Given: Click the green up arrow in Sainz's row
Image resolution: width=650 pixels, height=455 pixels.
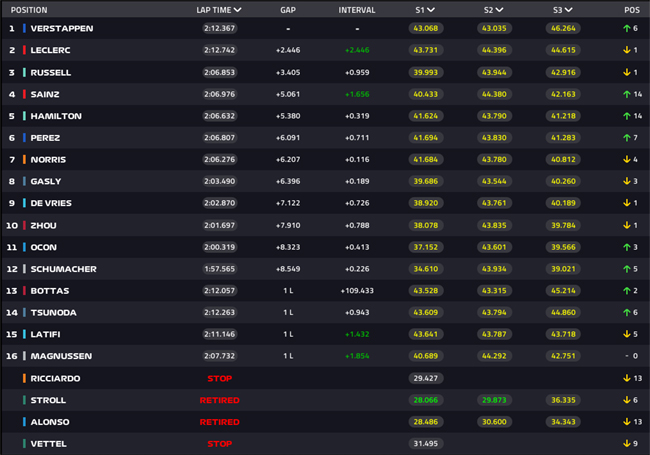Looking at the screenshot, I should pos(622,94).
